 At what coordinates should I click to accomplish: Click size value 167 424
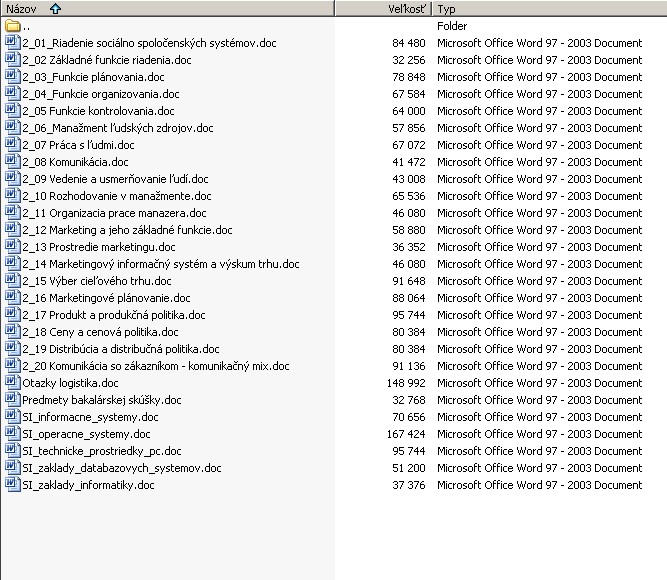pyautogui.click(x=406, y=434)
